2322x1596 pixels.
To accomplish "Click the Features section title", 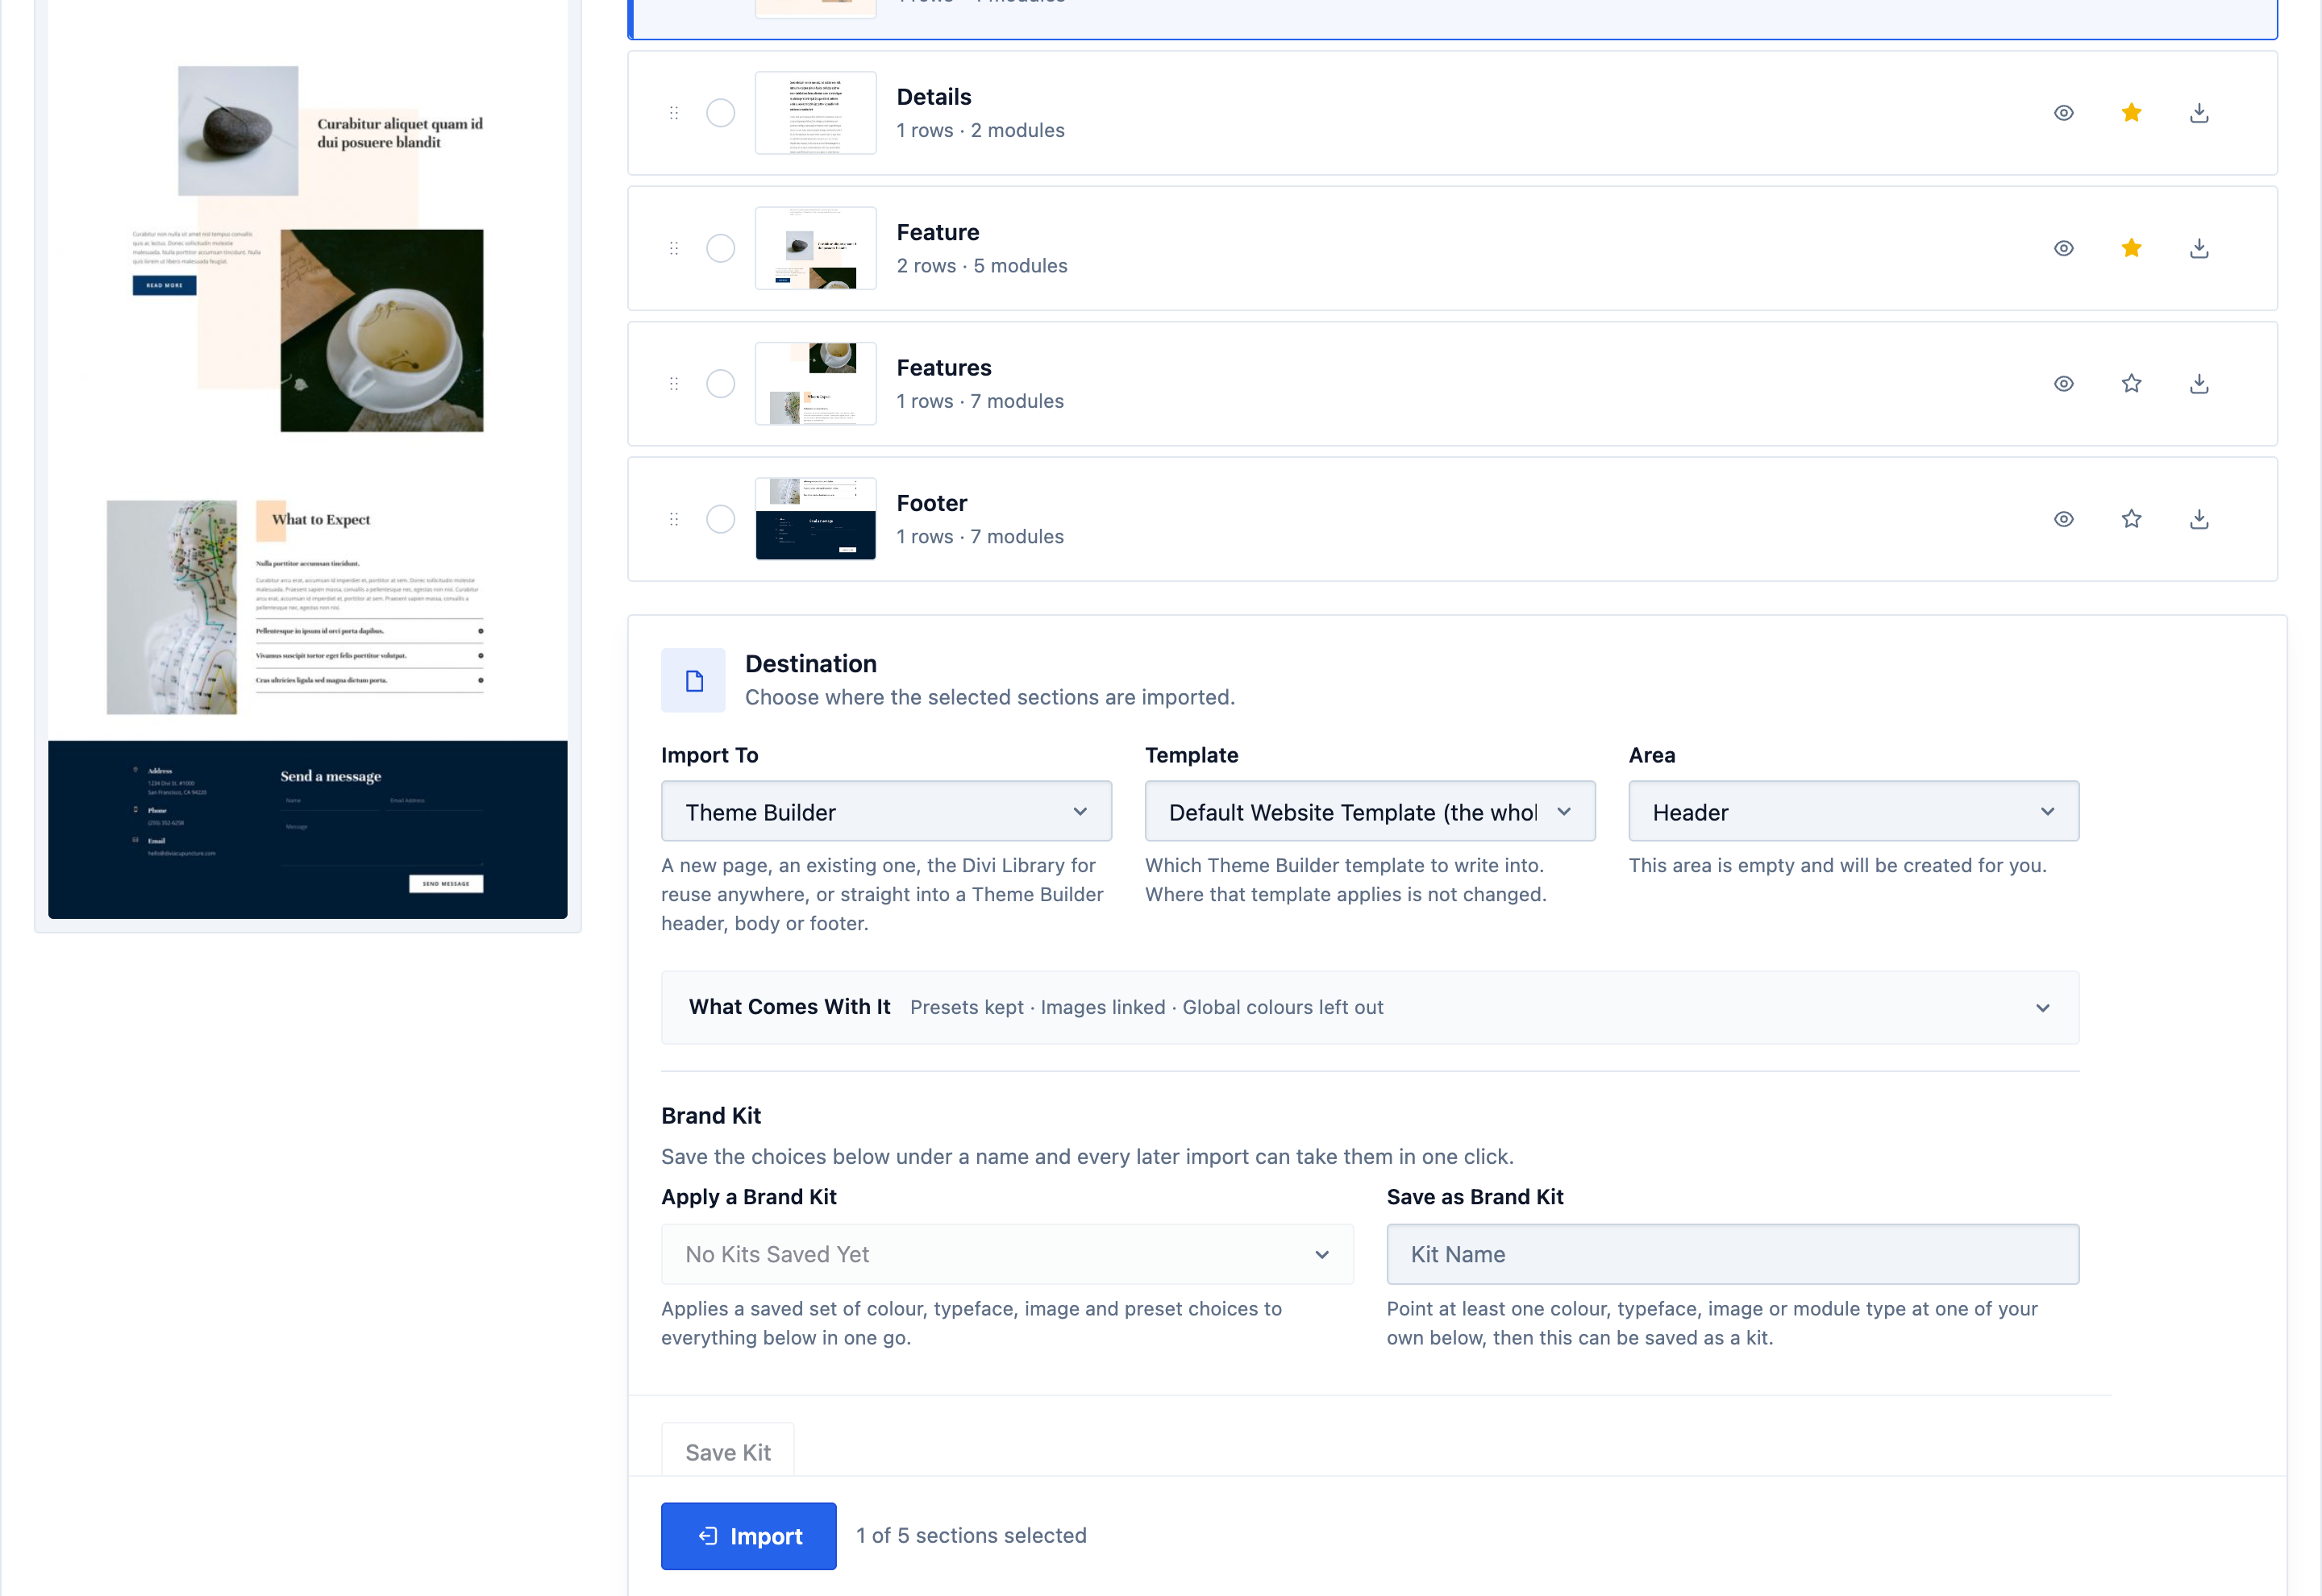I will (x=944, y=368).
